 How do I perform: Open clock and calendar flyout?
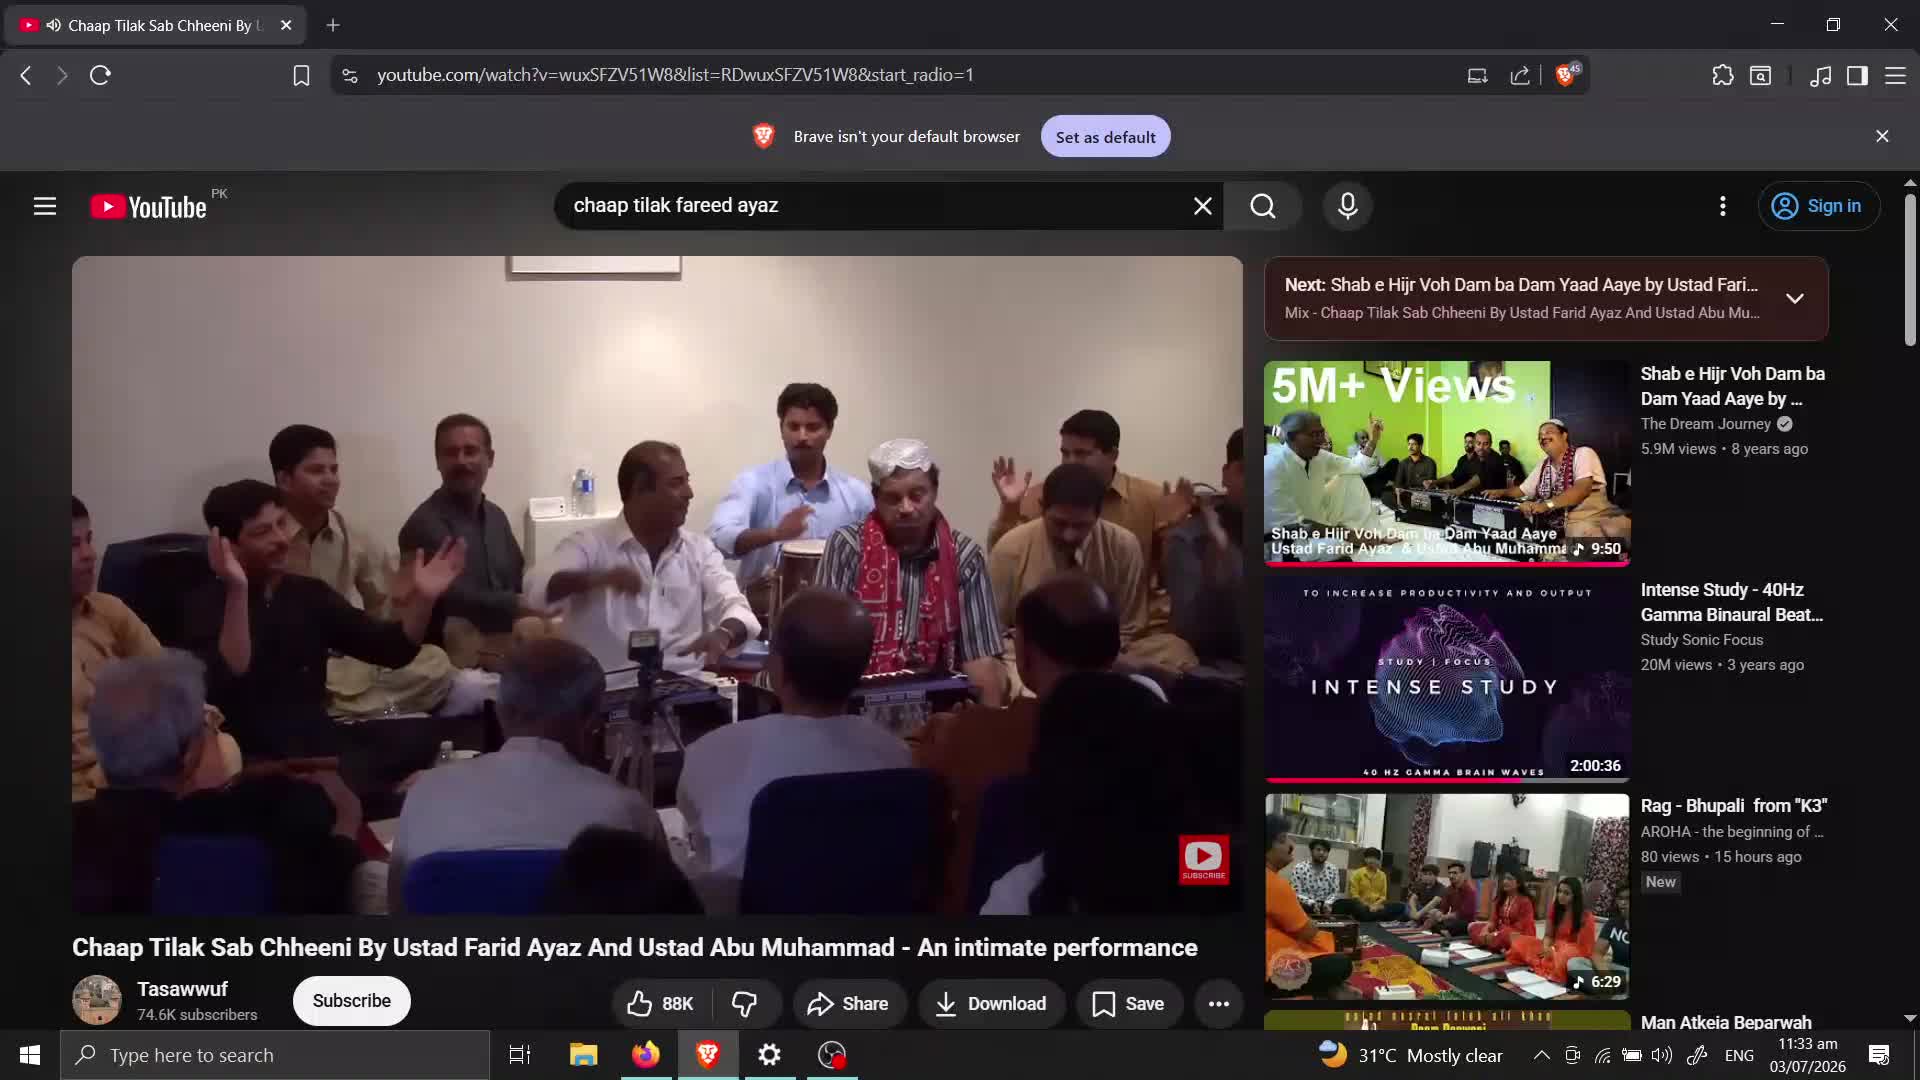click(1807, 1055)
